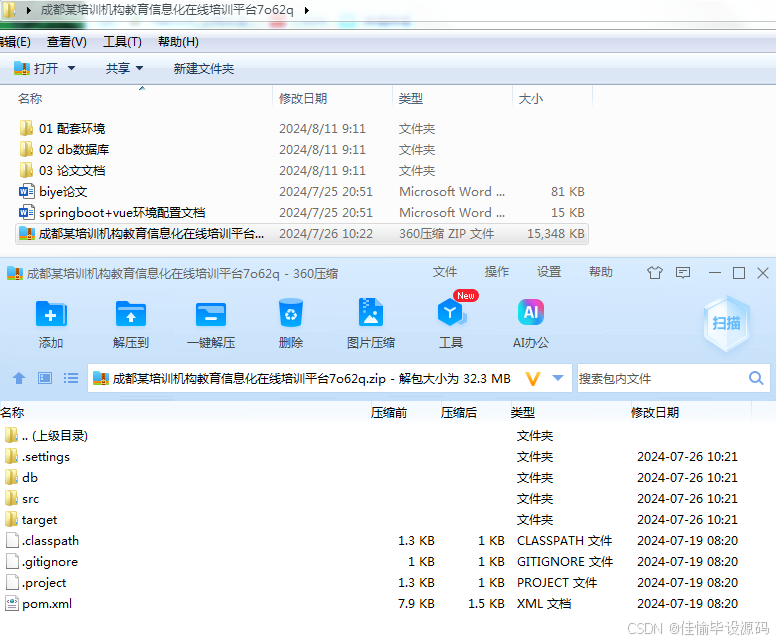Screen dimensions: 776x642
Task: Click the folder icon in the Explorer breadcrumb
Action: pos(9,9)
